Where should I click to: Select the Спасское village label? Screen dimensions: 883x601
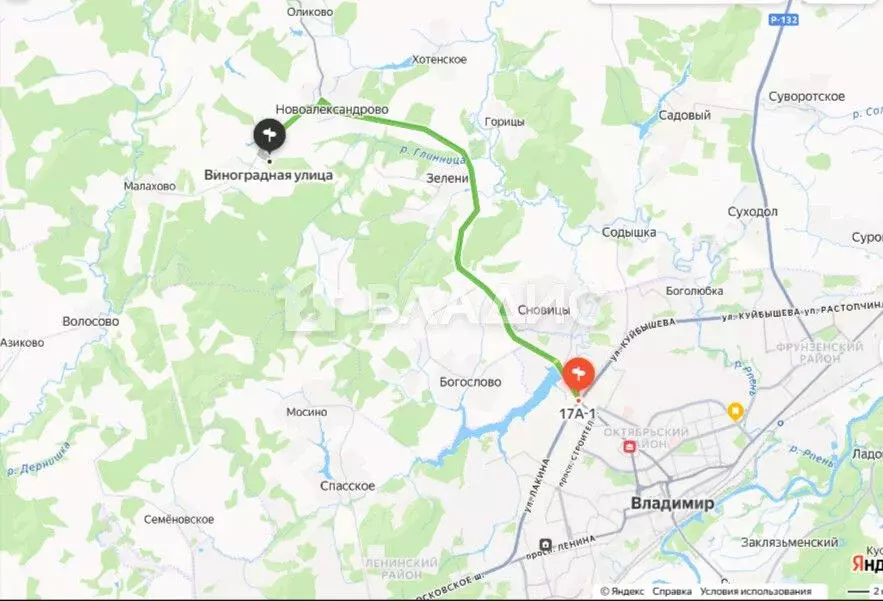[x=347, y=486]
